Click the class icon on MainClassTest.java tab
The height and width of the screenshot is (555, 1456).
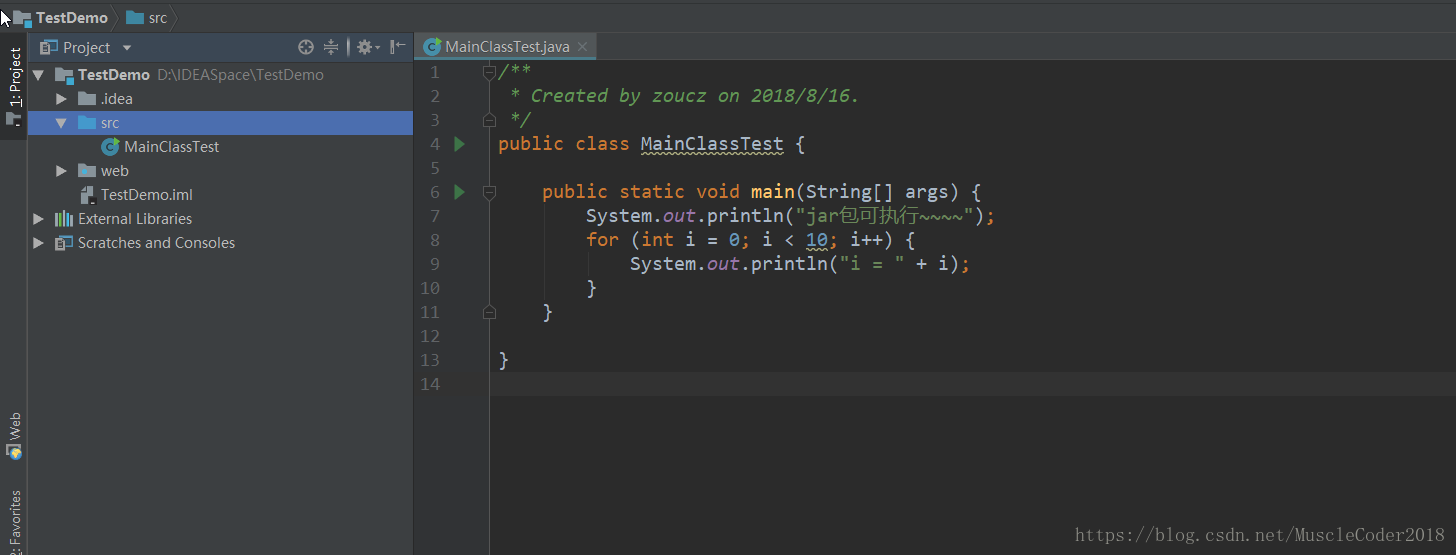[x=432, y=46]
